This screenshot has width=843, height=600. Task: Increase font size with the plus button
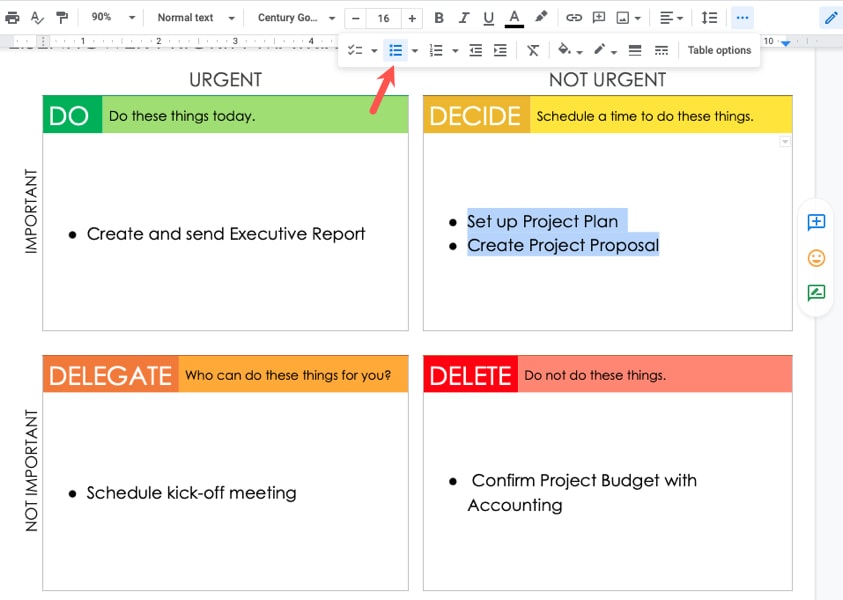point(411,17)
